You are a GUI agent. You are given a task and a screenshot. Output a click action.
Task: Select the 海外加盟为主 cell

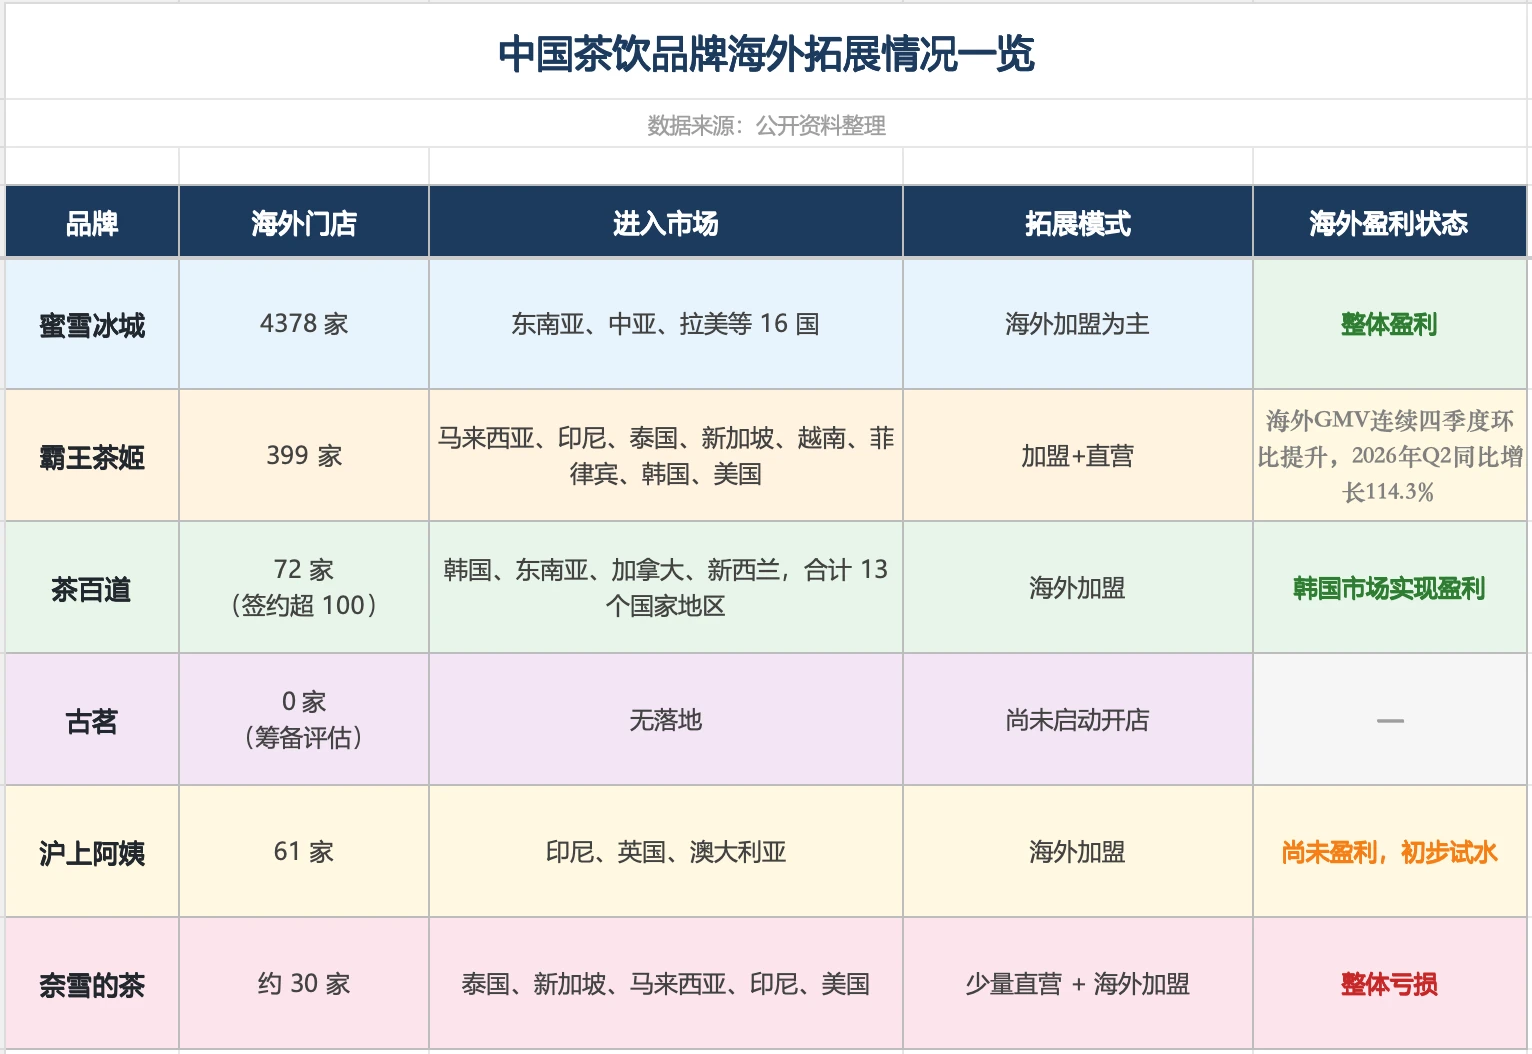point(1078,324)
